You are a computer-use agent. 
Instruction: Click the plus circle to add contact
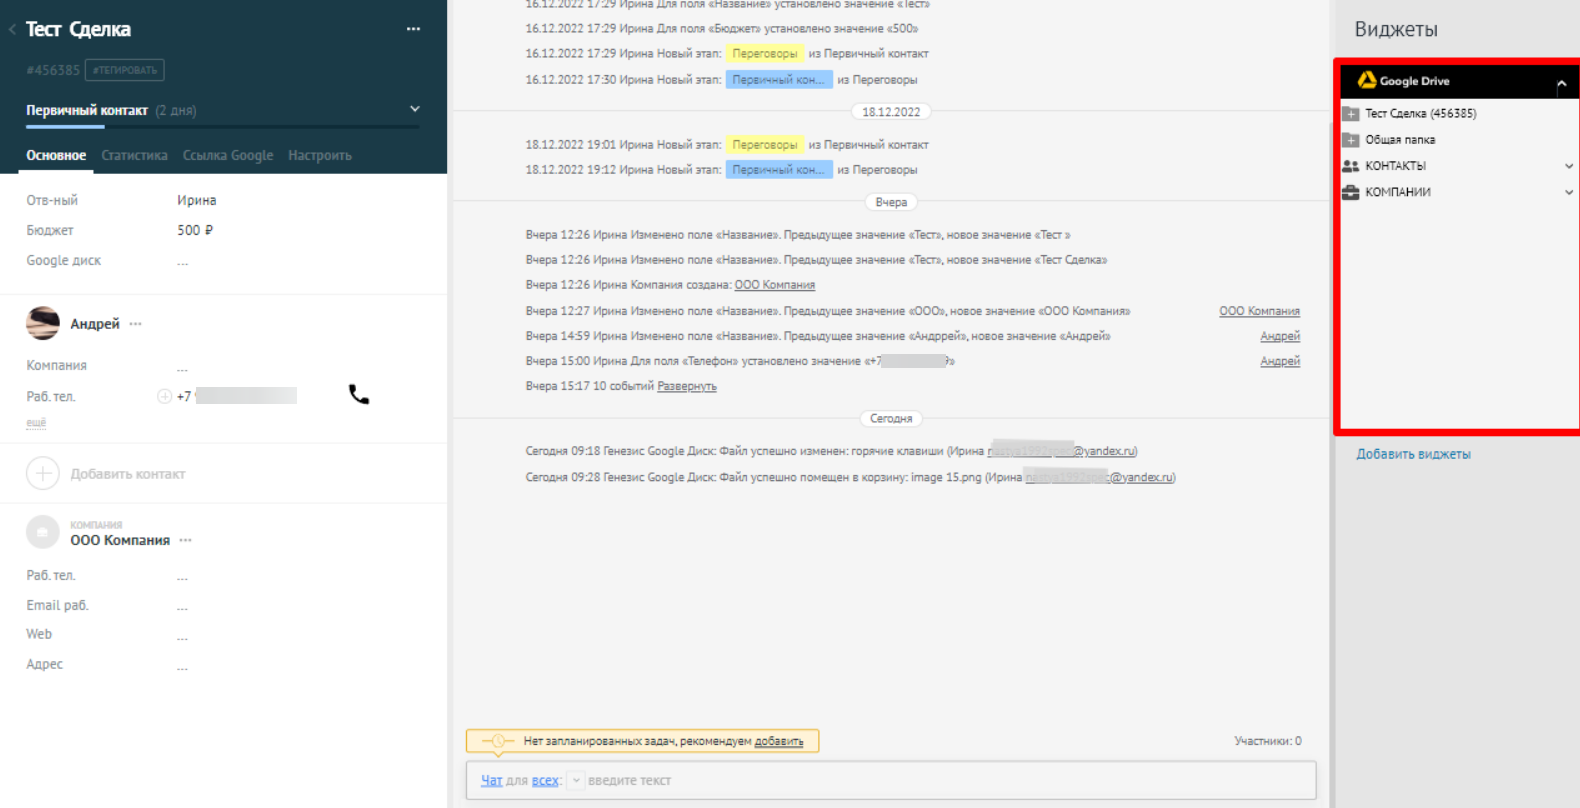tap(42, 473)
